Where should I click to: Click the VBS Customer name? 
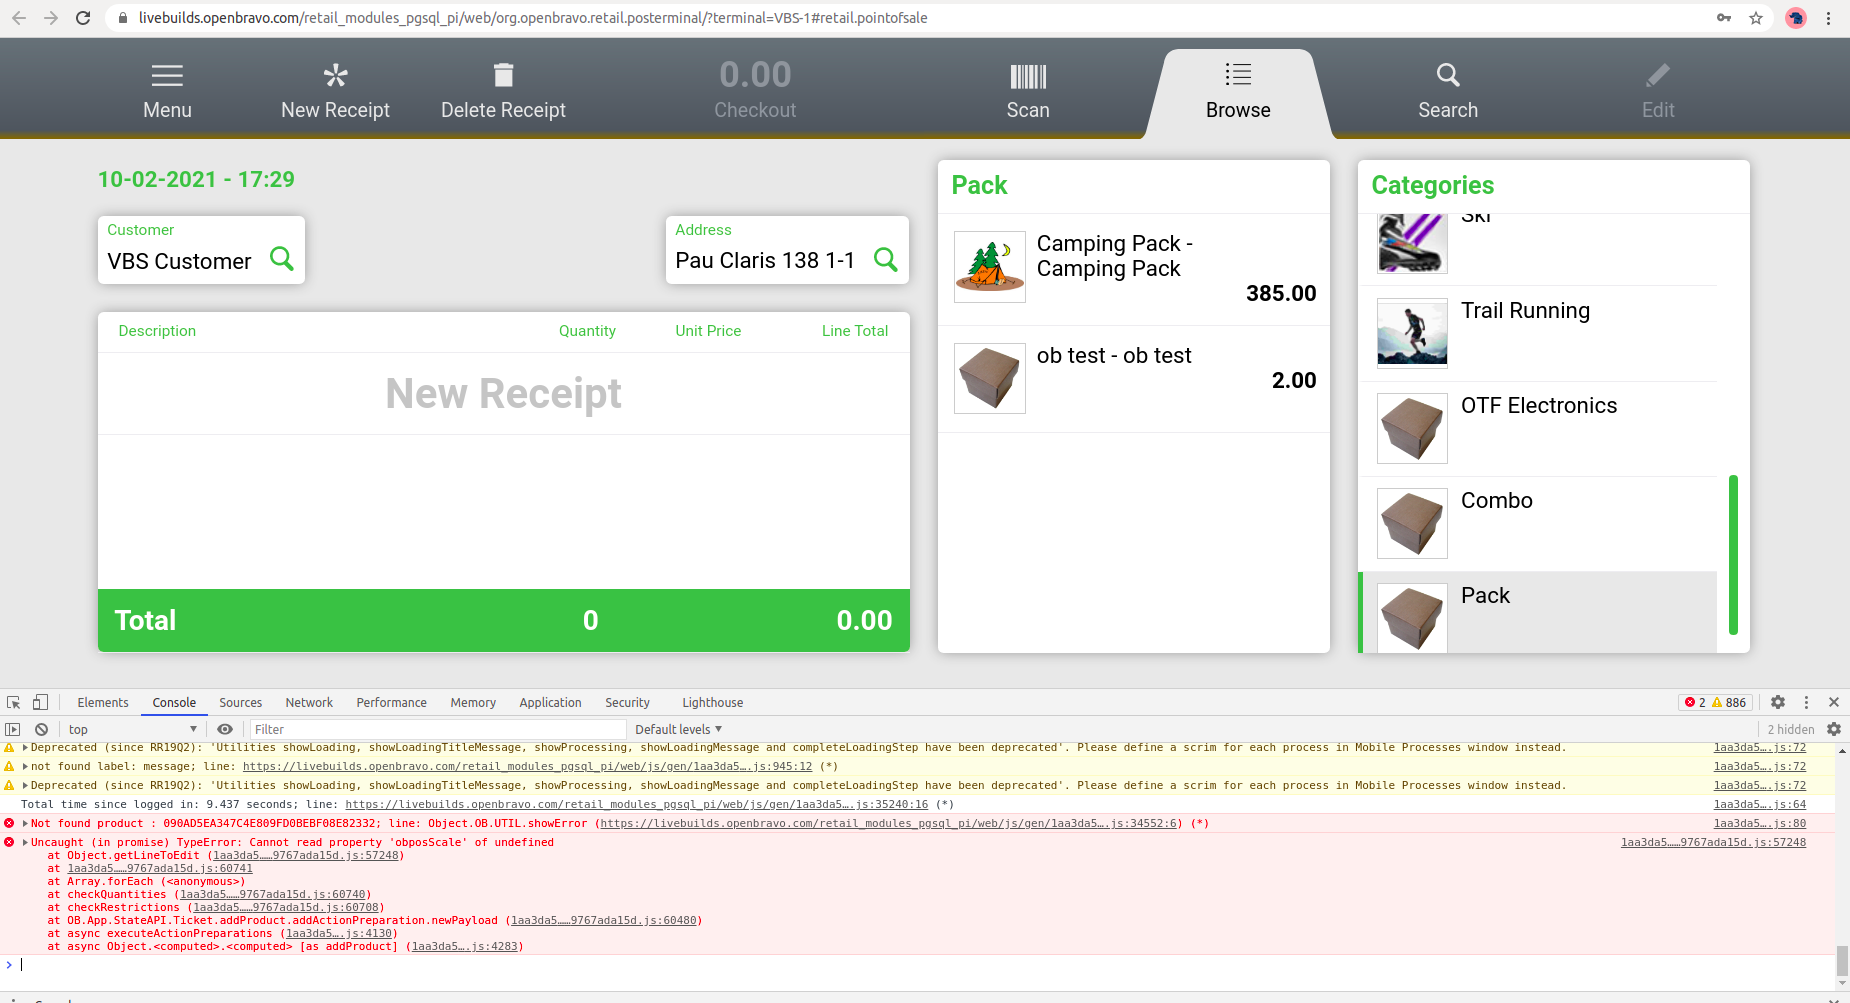click(x=179, y=261)
